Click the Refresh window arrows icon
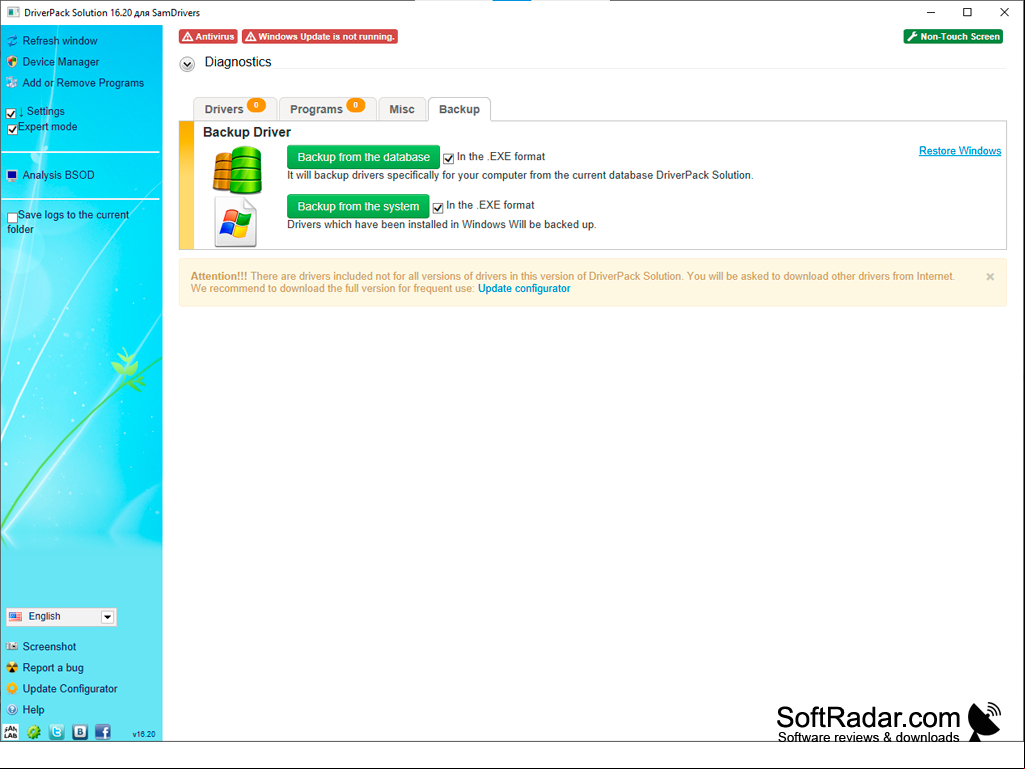 coord(12,41)
